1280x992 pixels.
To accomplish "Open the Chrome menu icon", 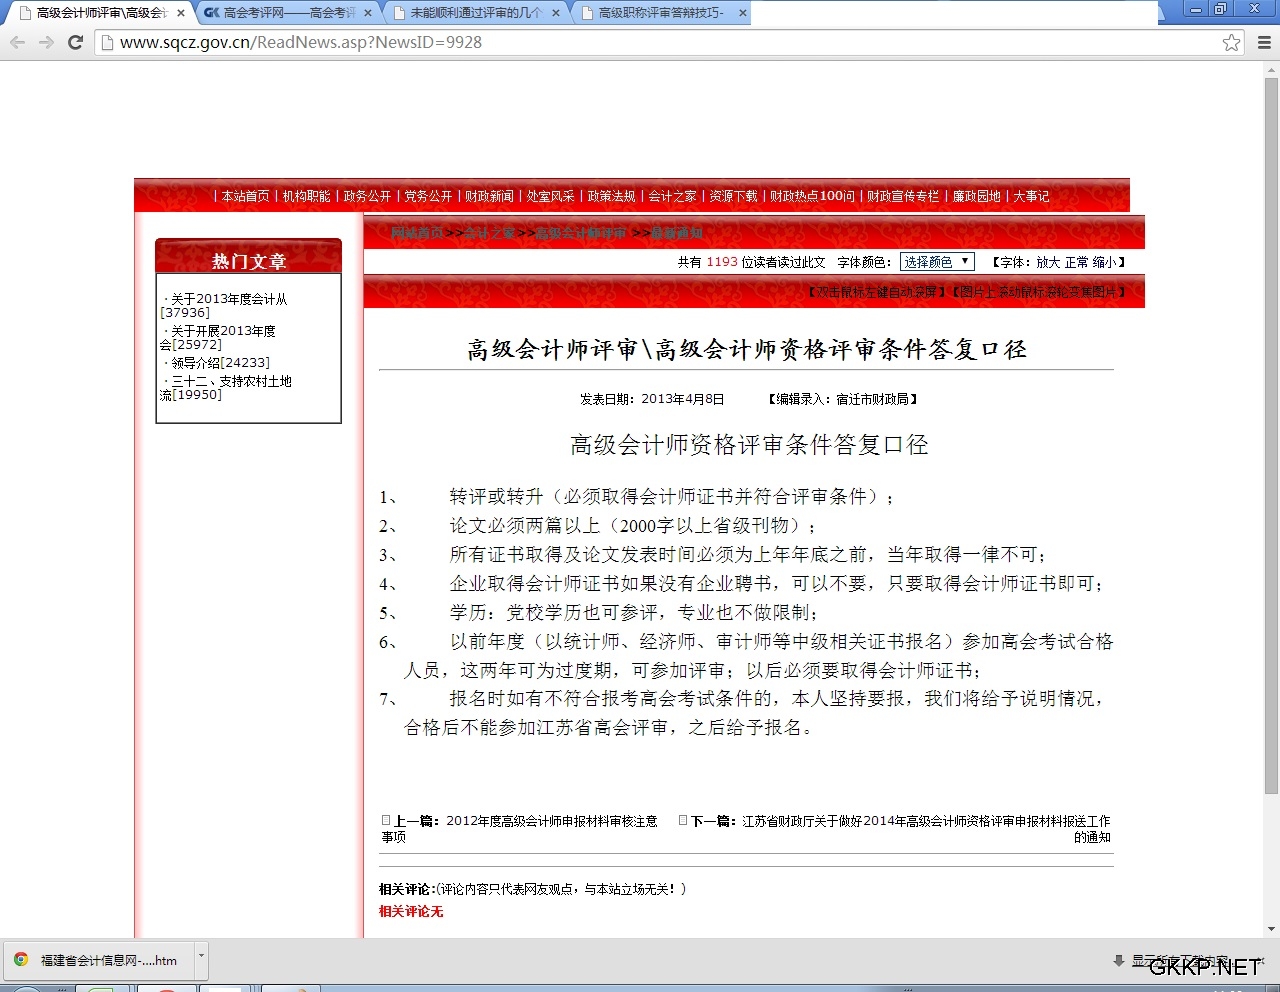I will click(x=1264, y=42).
